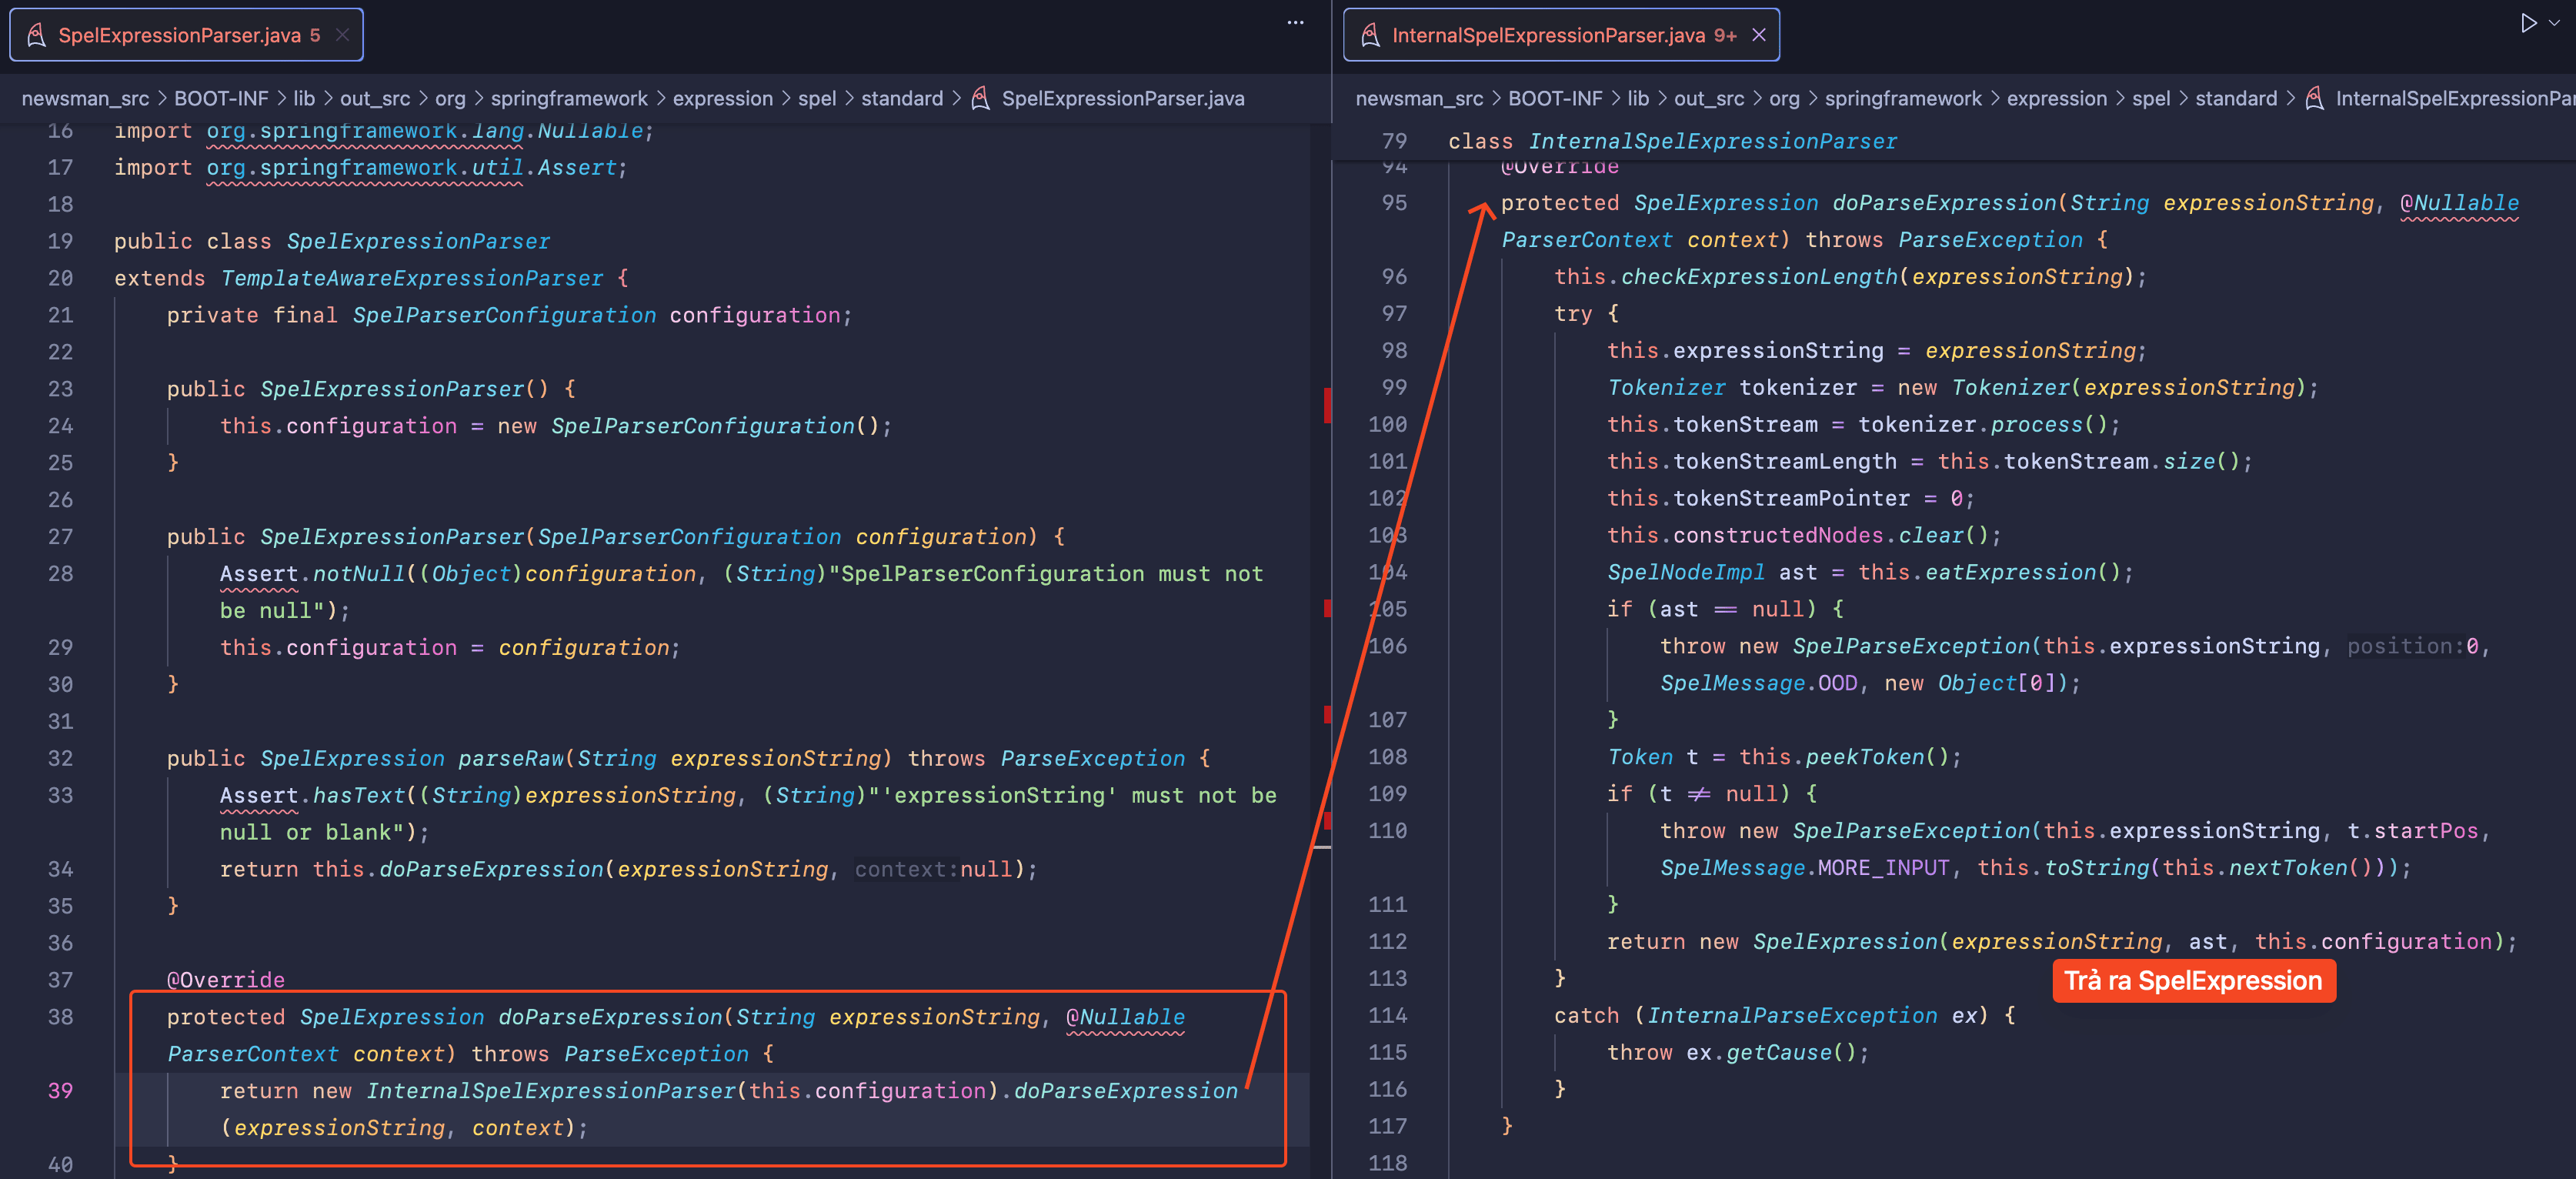Close the SpelExpressionParser.java tab

(x=342, y=35)
